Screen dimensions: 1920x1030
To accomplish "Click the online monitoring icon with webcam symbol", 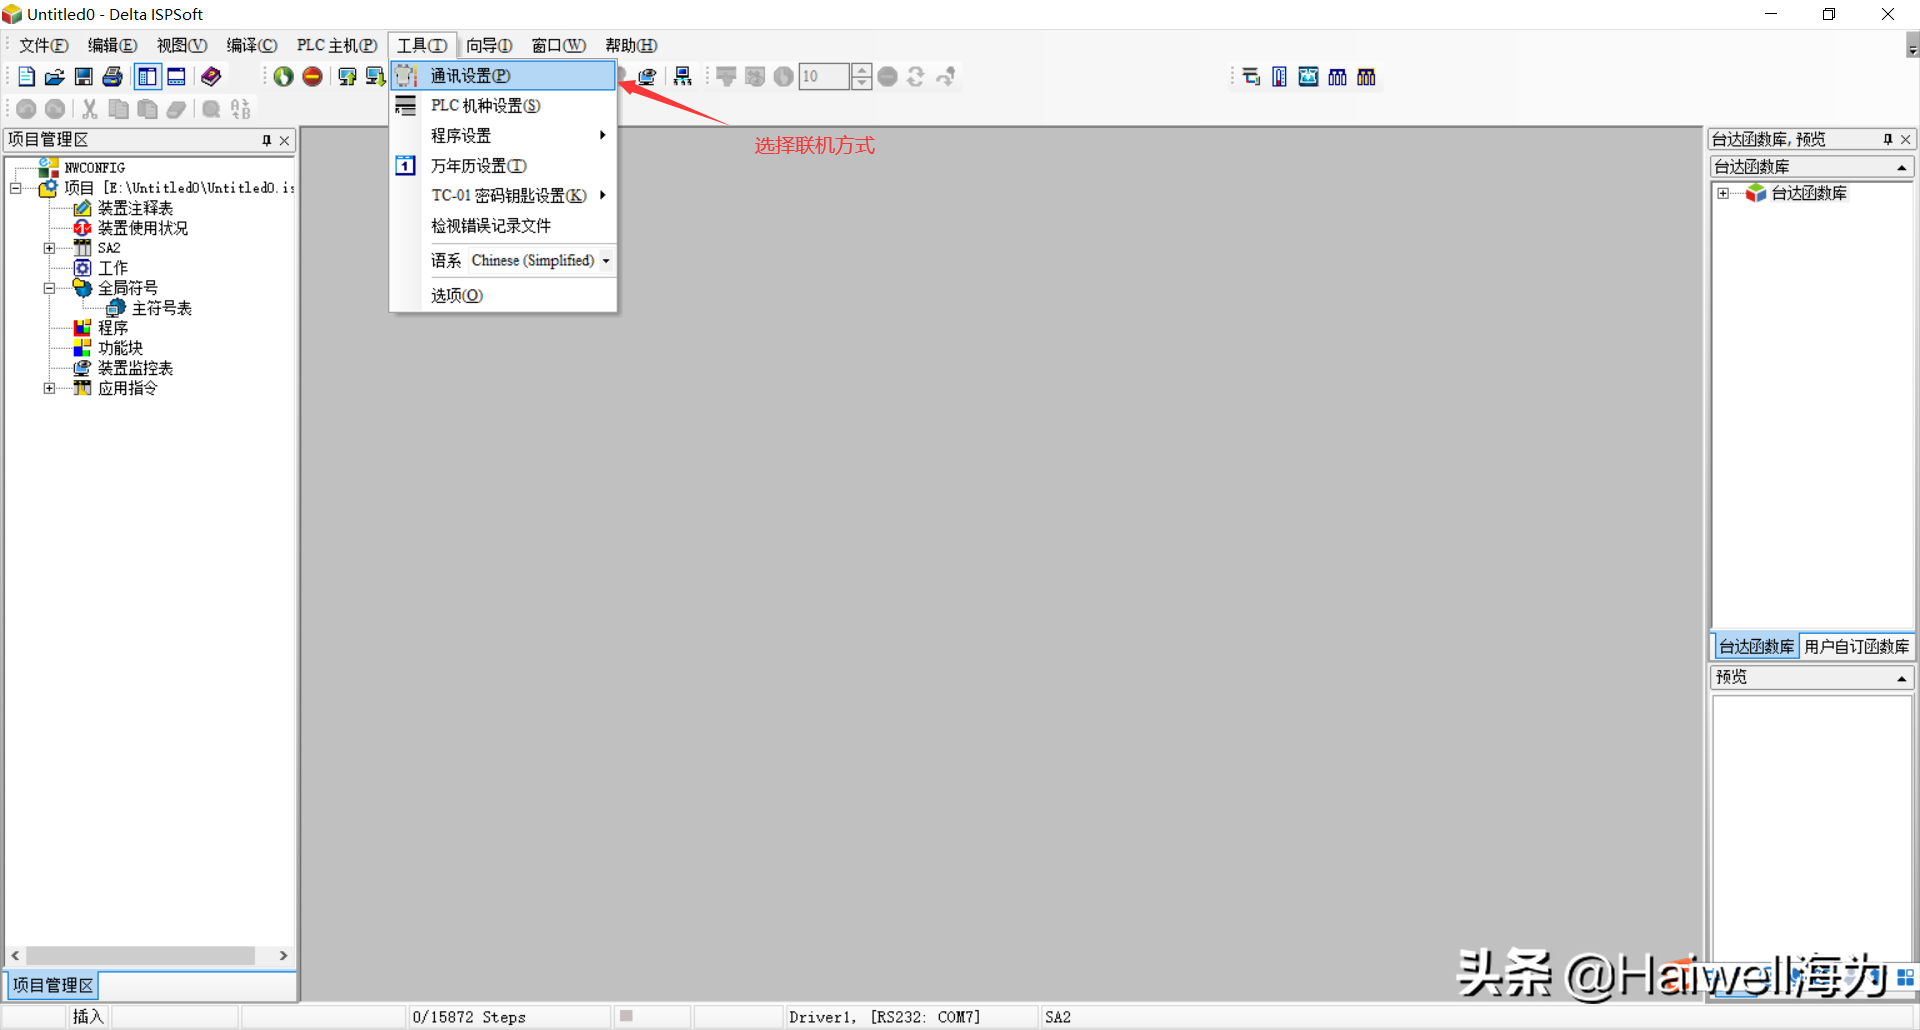I will 647,77.
